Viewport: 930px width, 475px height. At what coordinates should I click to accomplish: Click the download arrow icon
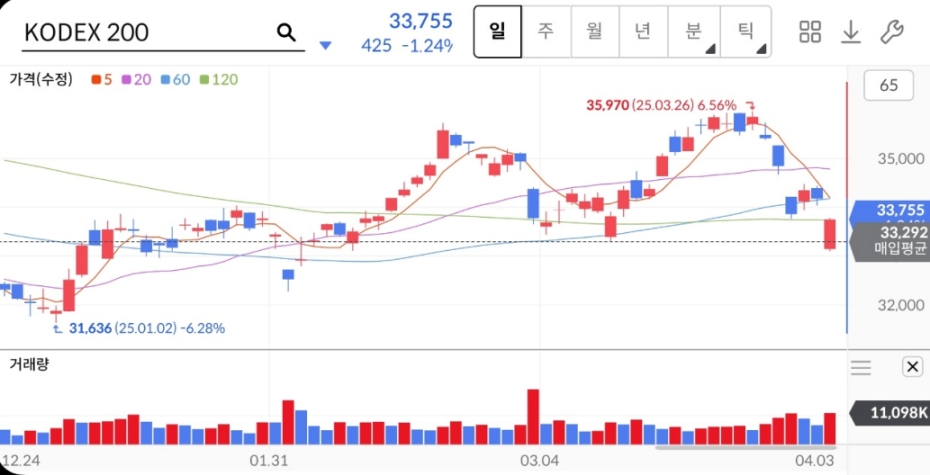(851, 32)
